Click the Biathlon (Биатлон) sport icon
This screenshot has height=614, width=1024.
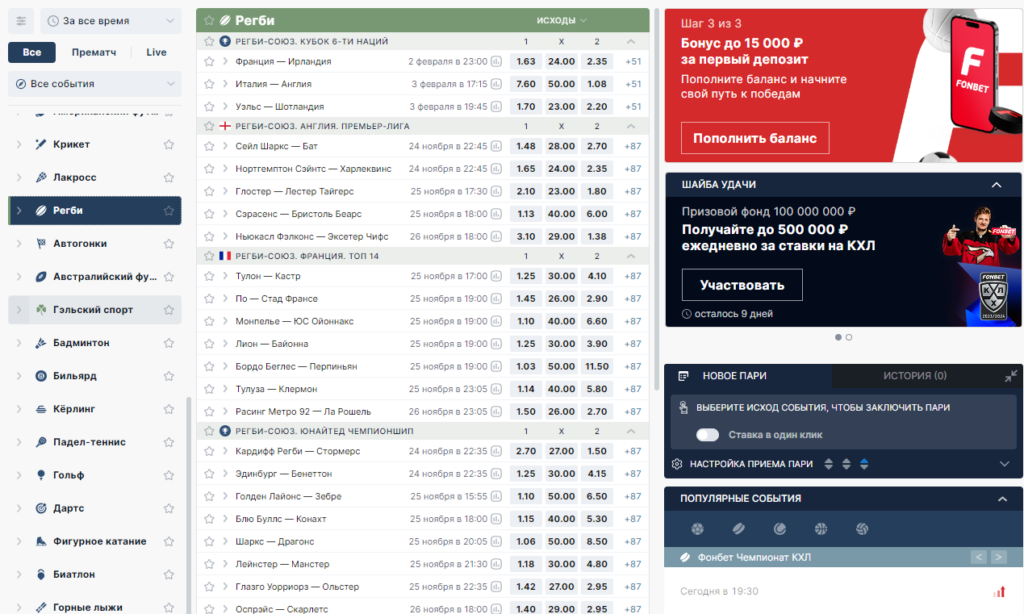click(x=40, y=574)
